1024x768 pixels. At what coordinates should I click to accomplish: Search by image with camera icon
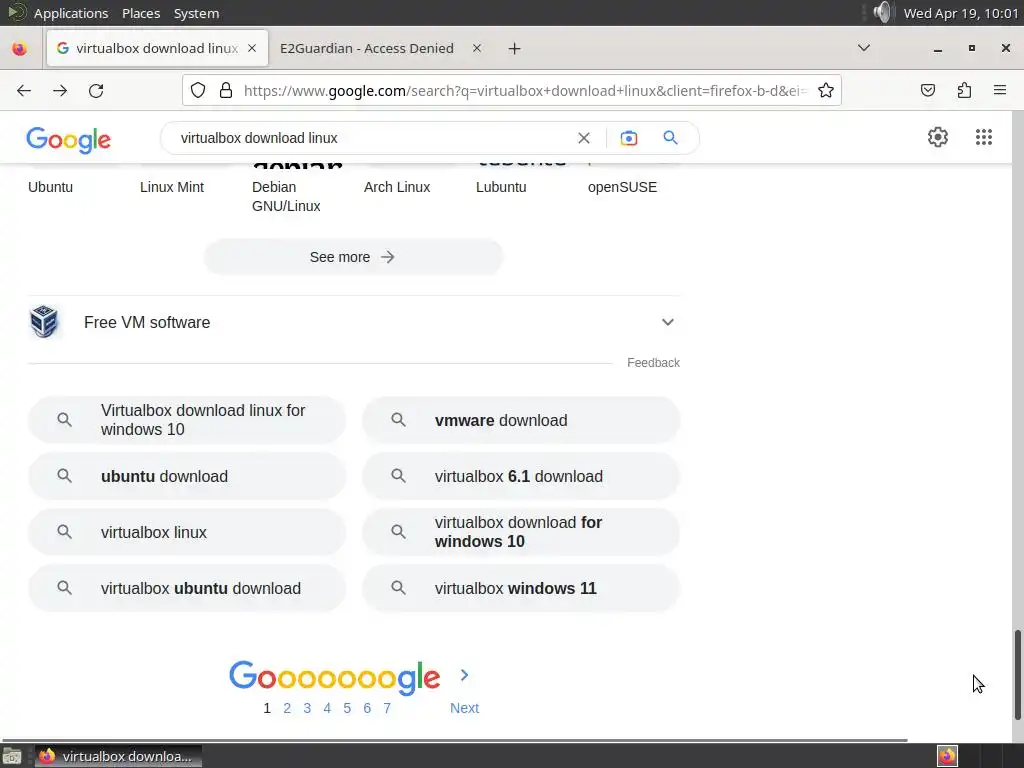pos(628,138)
